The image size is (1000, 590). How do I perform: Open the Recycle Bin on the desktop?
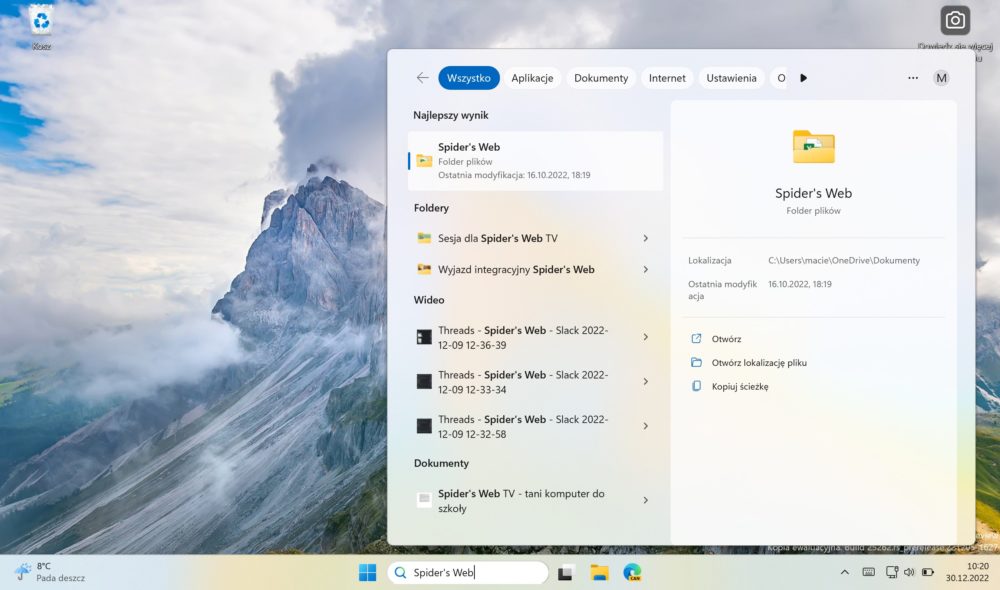41,26
